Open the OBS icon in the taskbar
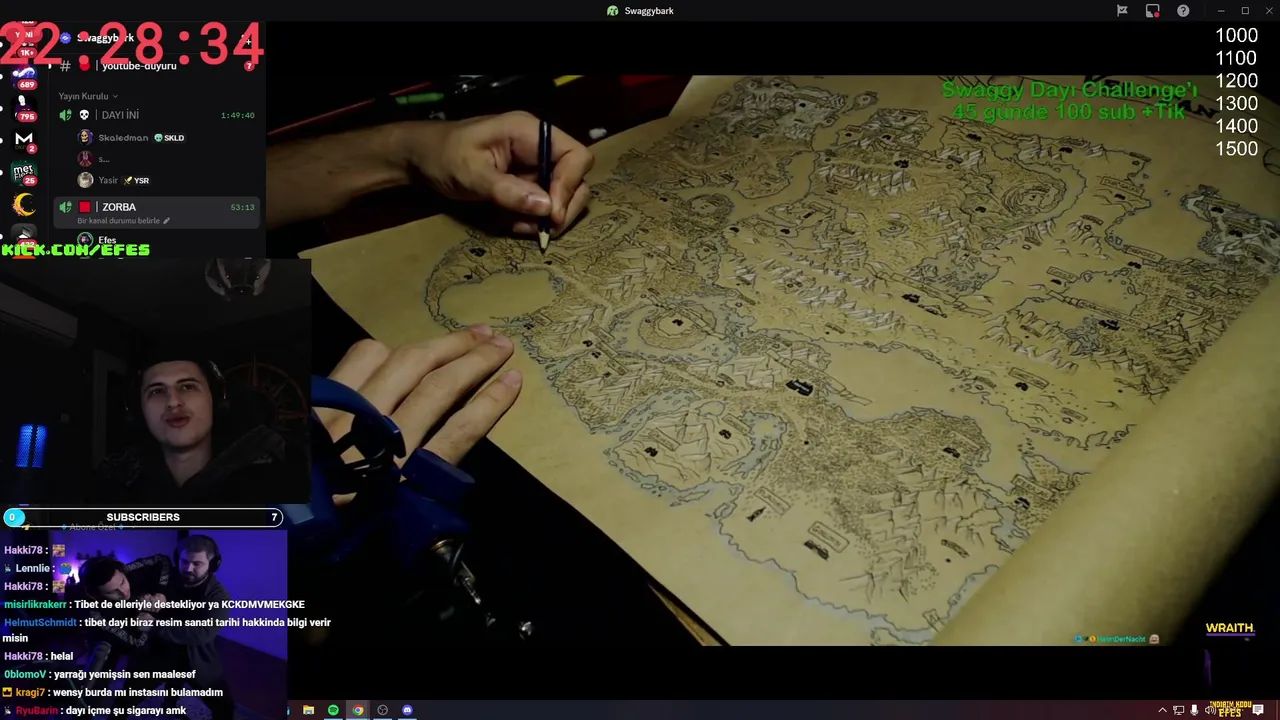The height and width of the screenshot is (720, 1280). point(382,710)
